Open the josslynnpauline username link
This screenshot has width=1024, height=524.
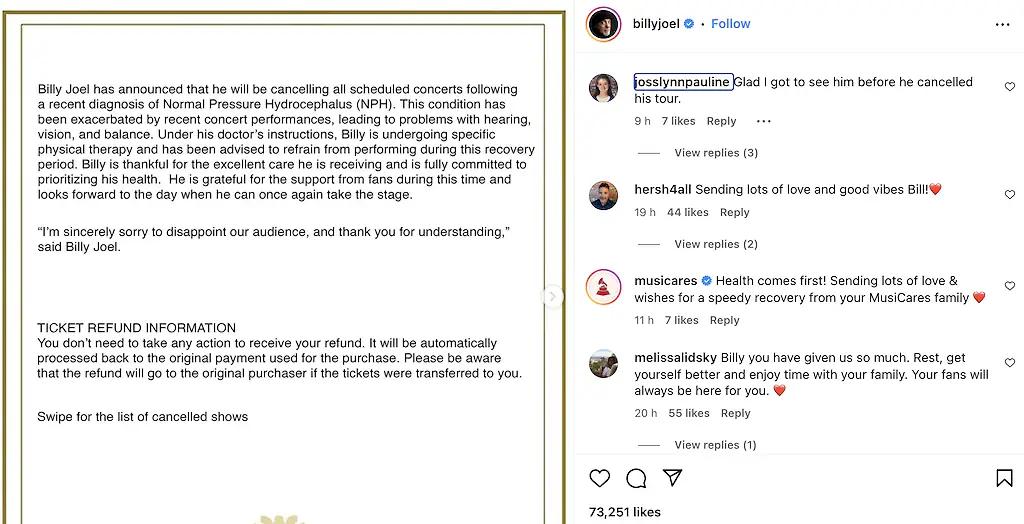pyautogui.click(x=683, y=82)
